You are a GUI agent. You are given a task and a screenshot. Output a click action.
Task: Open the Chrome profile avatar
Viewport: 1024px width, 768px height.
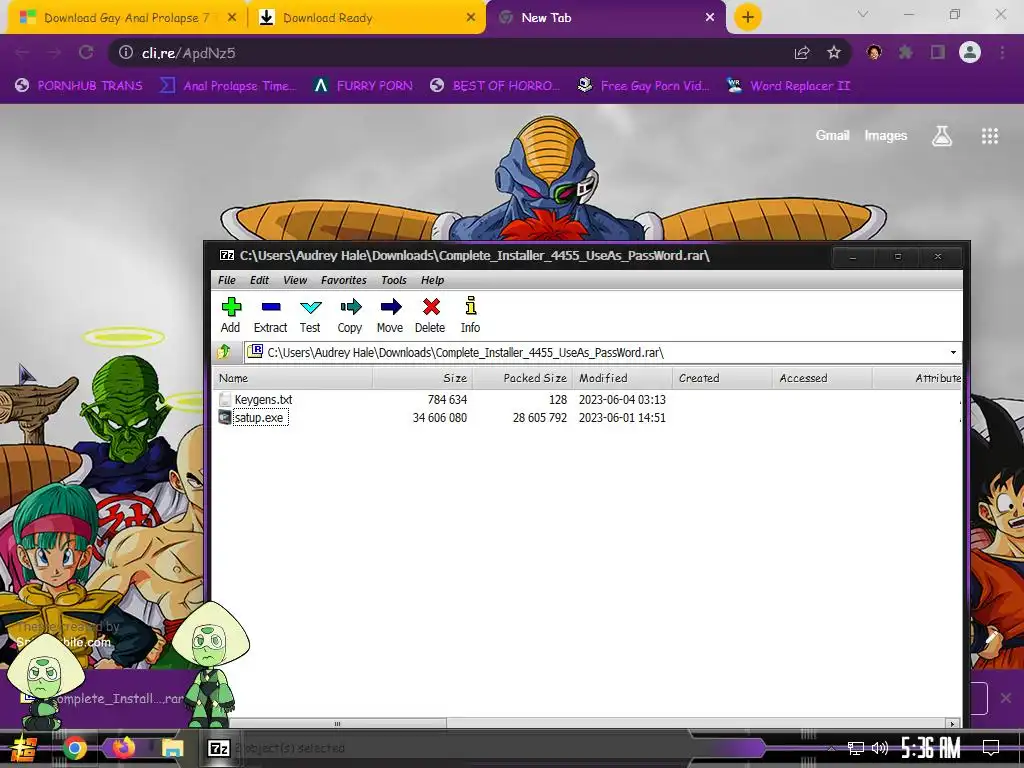click(970, 52)
